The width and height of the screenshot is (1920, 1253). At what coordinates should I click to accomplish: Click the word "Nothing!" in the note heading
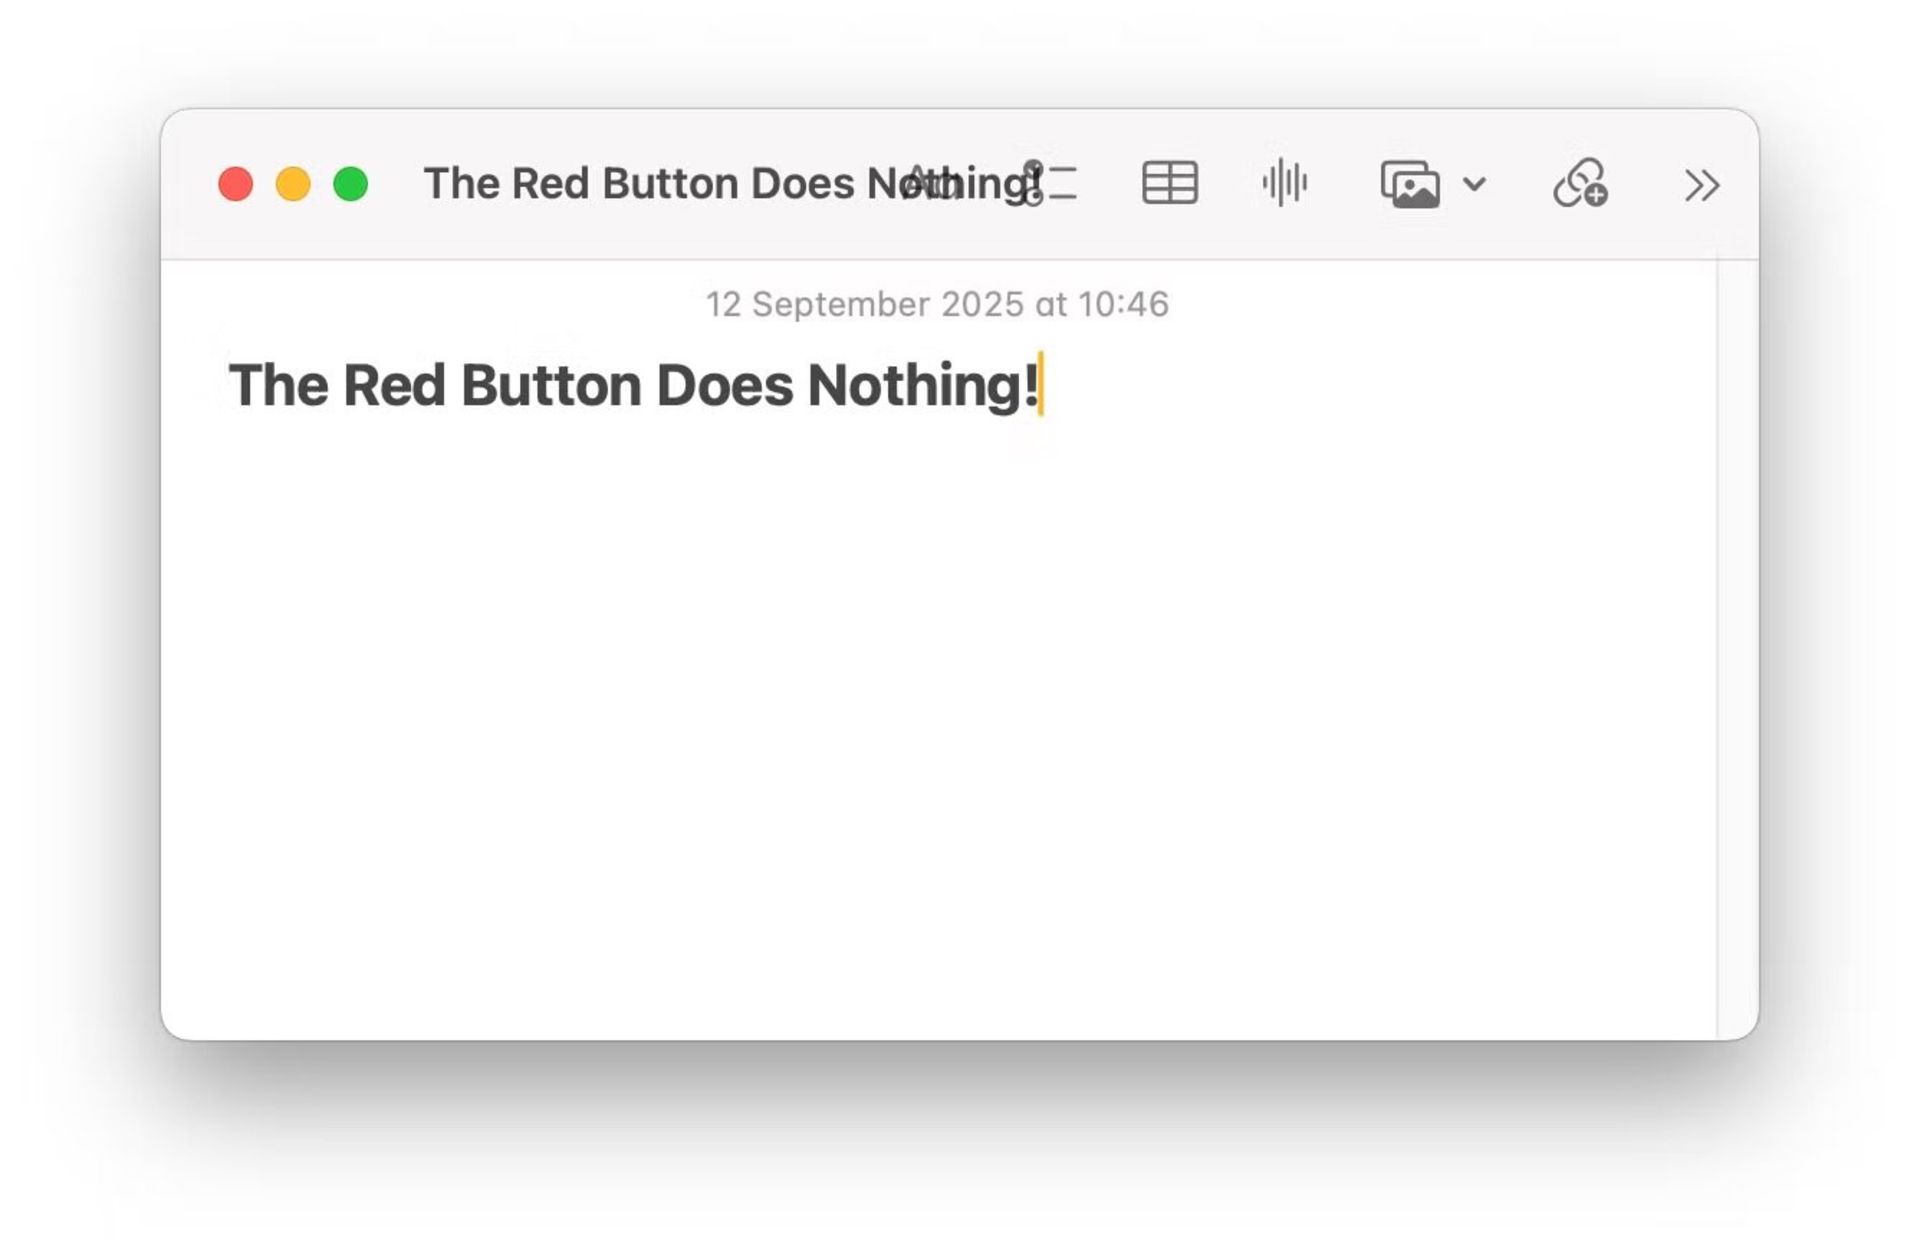[x=922, y=386]
